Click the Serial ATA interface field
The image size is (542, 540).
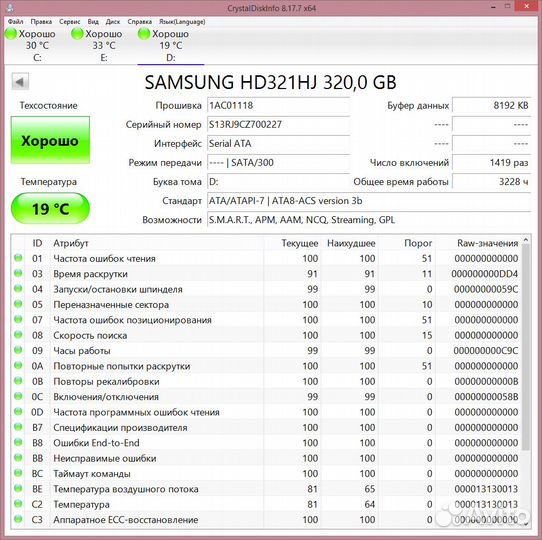click(x=279, y=143)
